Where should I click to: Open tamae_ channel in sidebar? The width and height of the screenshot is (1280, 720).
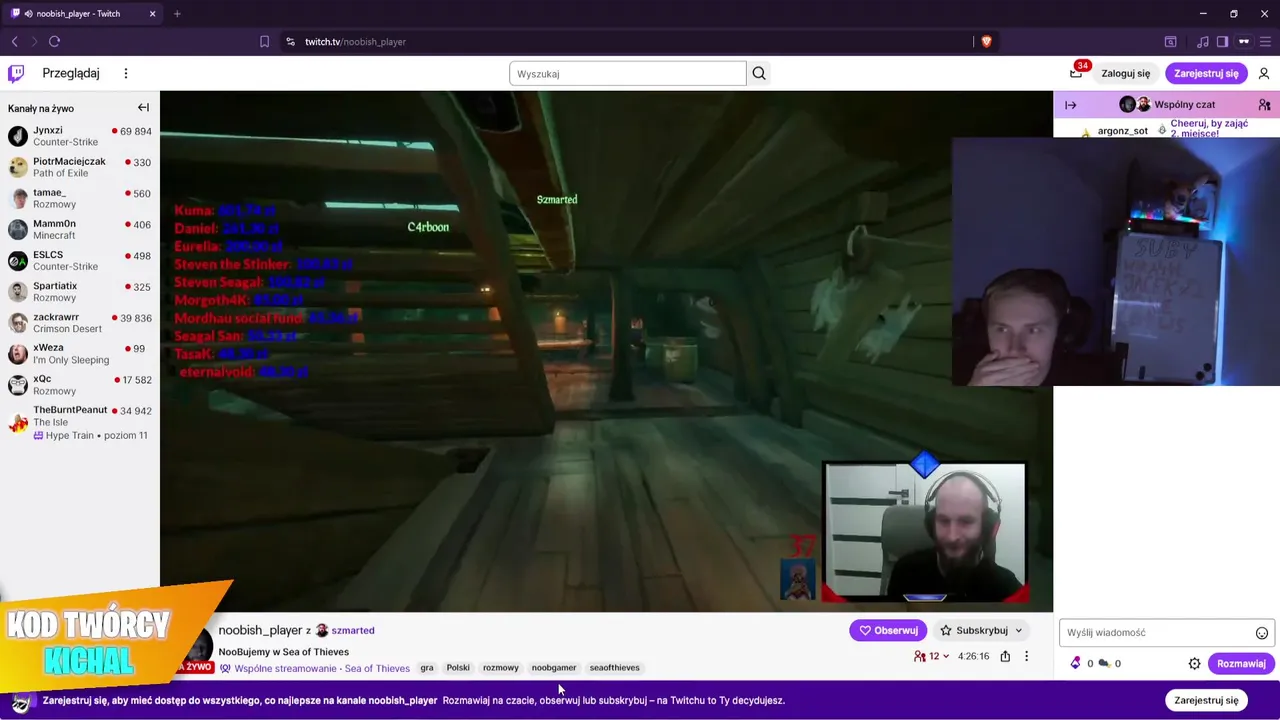80,198
